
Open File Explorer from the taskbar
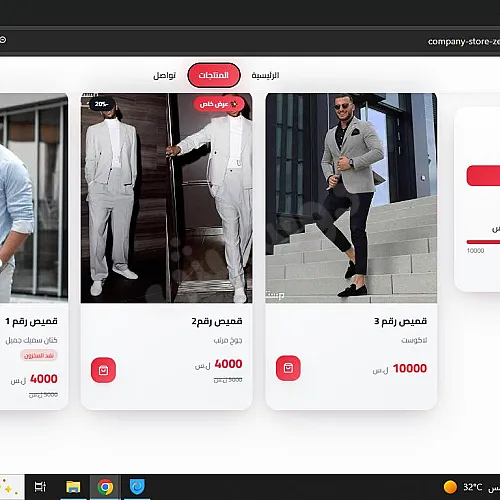click(x=73, y=487)
